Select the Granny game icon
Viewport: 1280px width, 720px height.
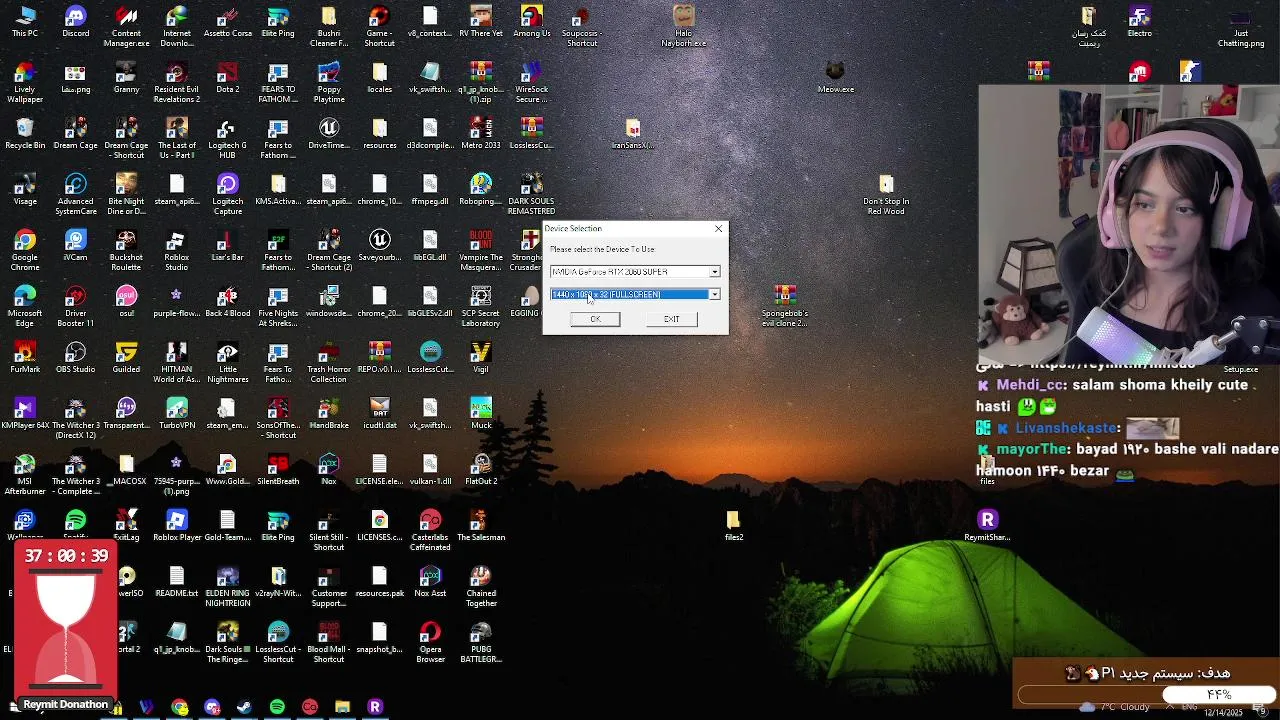[x=126, y=78]
